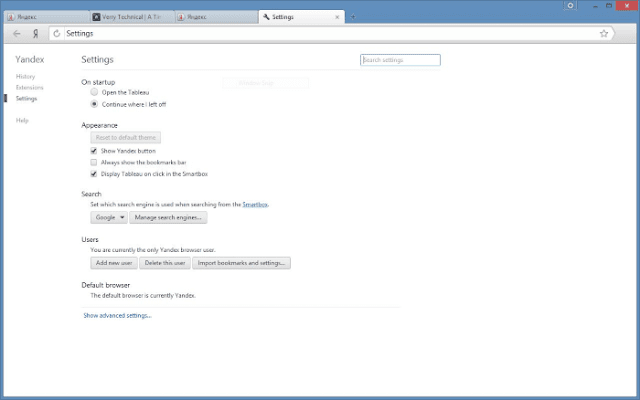The image size is (640, 400).
Task: Maximize the browser window
Action: point(609,6)
